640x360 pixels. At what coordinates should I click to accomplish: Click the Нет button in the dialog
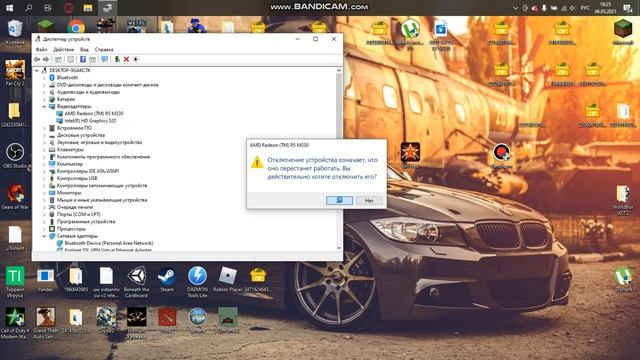coord(369,200)
